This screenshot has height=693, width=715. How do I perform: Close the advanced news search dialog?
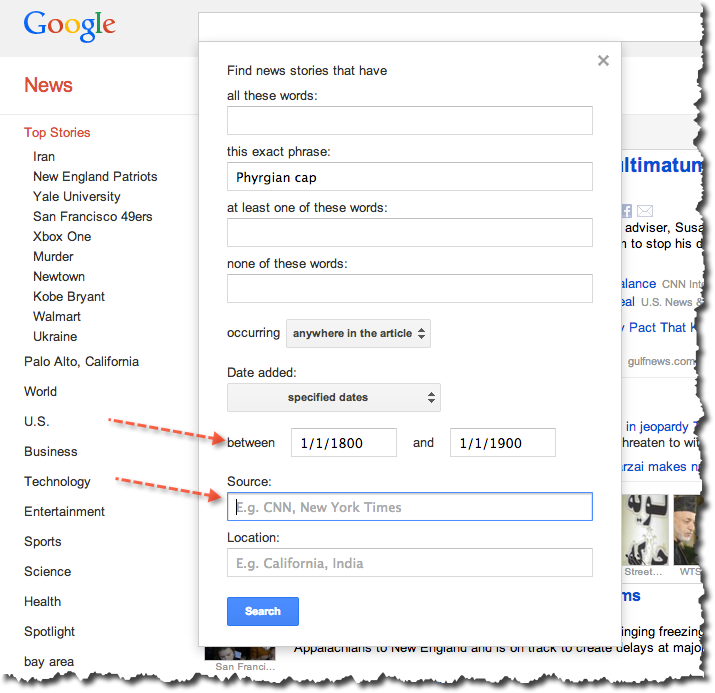[603, 60]
